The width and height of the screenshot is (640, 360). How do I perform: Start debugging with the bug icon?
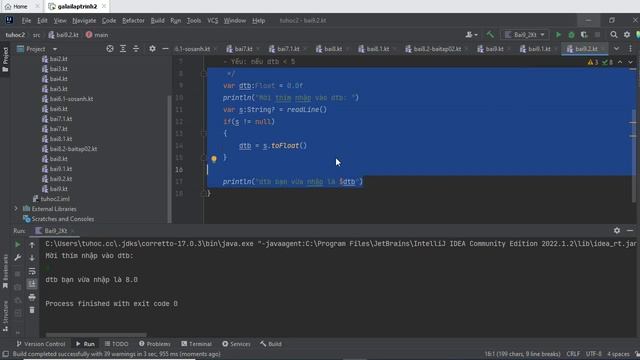click(x=571, y=35)
